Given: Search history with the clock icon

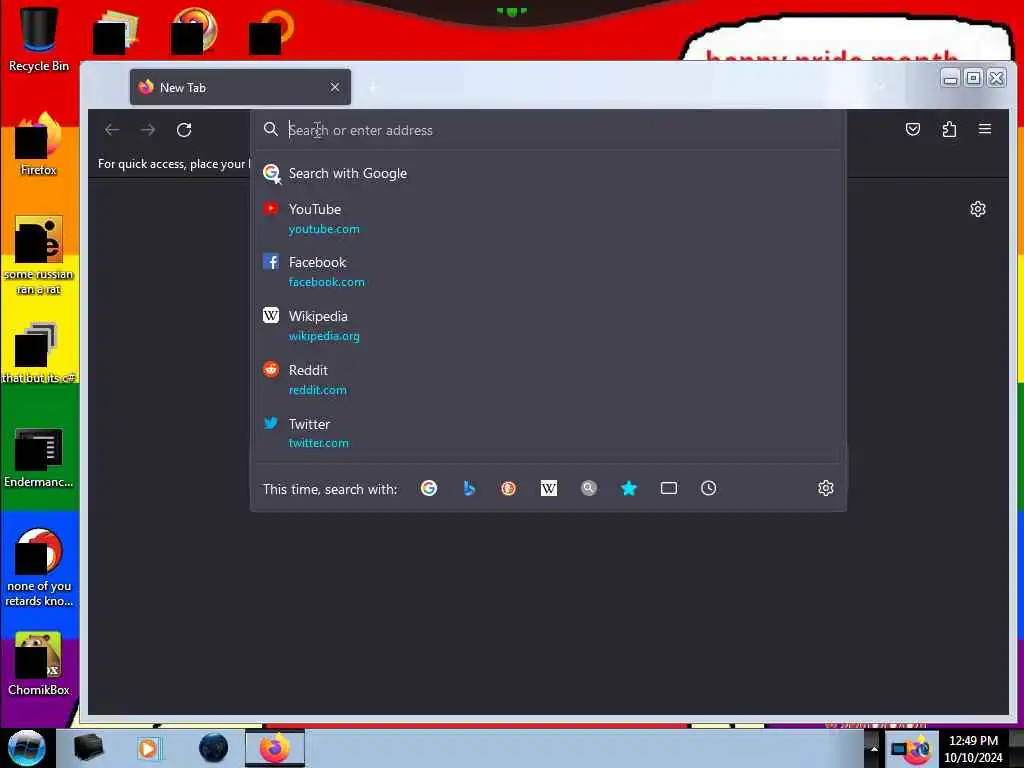Looking at the screenshot, I should (x=709, y=488).
